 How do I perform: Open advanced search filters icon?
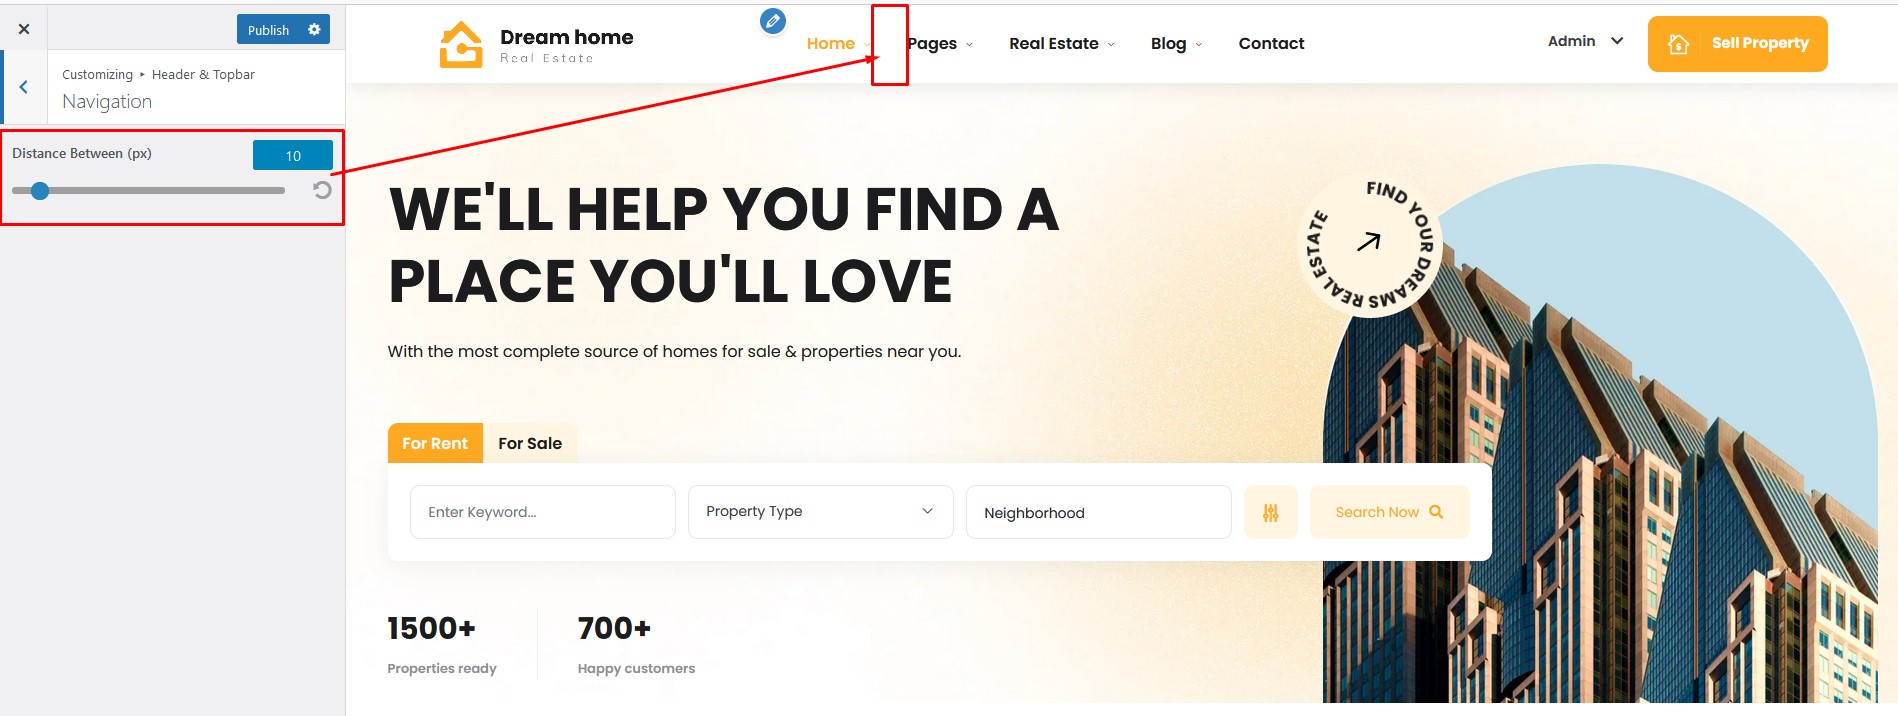[1270, 512]
